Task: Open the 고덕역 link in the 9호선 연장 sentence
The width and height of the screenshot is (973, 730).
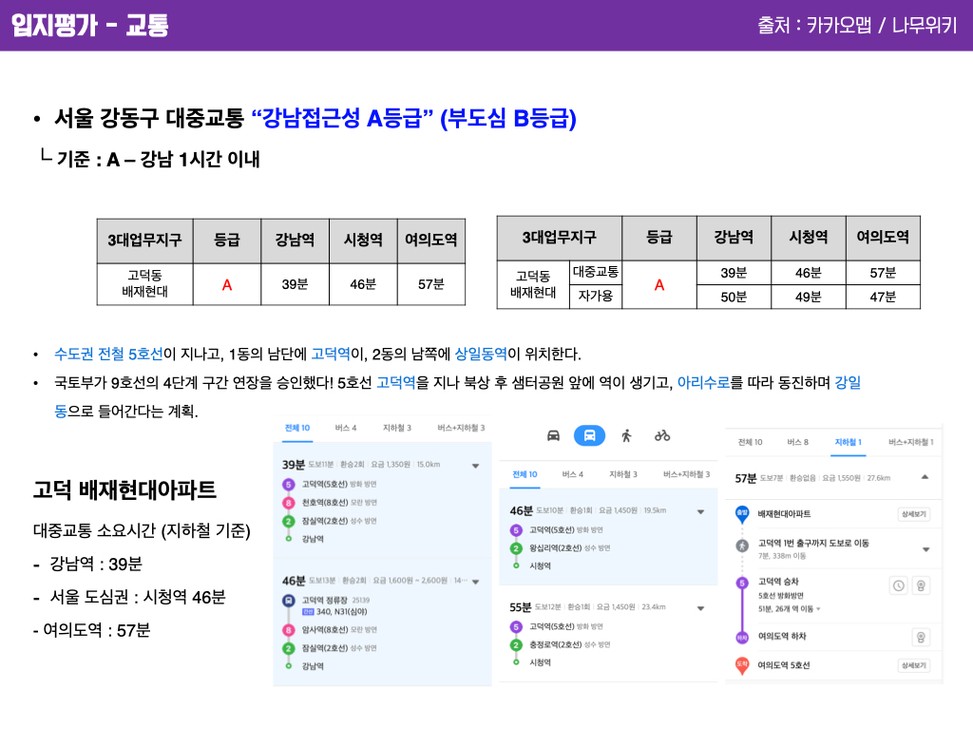Action: coord(396,382)
